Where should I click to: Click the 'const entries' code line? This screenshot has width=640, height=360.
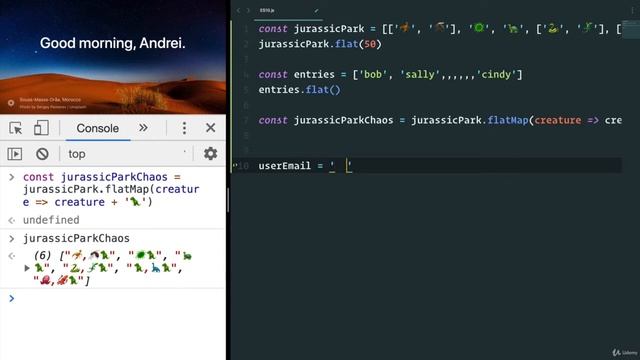coord(390,75)
